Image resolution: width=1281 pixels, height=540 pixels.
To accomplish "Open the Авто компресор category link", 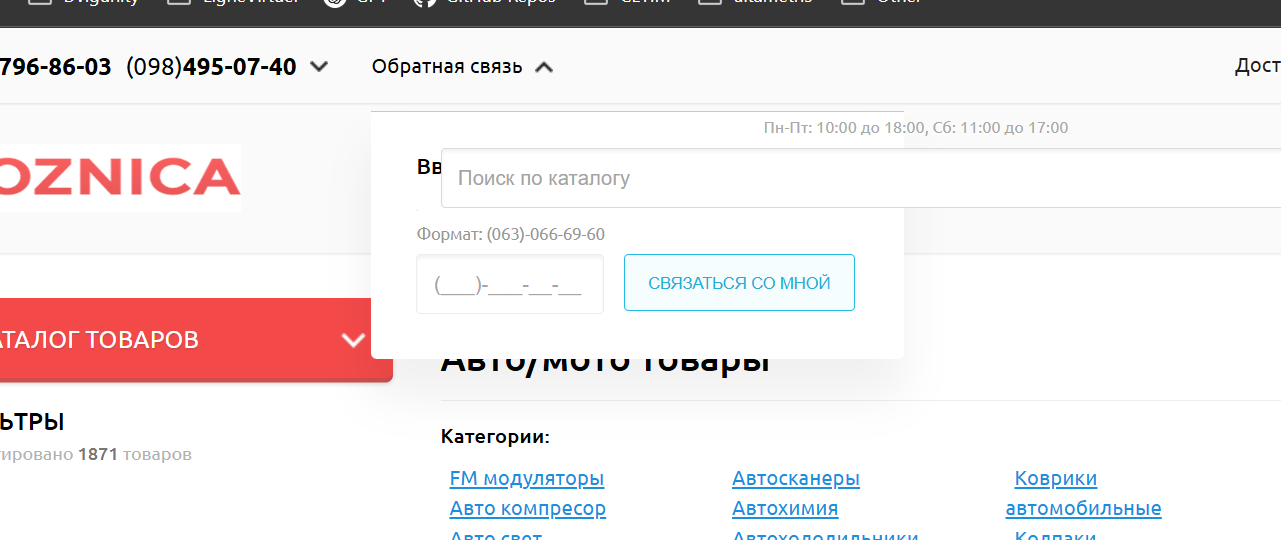I will pos(528,509).
